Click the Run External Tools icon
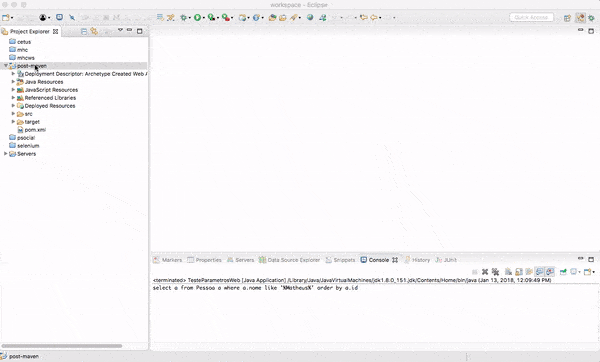 [x=226, y=17]
